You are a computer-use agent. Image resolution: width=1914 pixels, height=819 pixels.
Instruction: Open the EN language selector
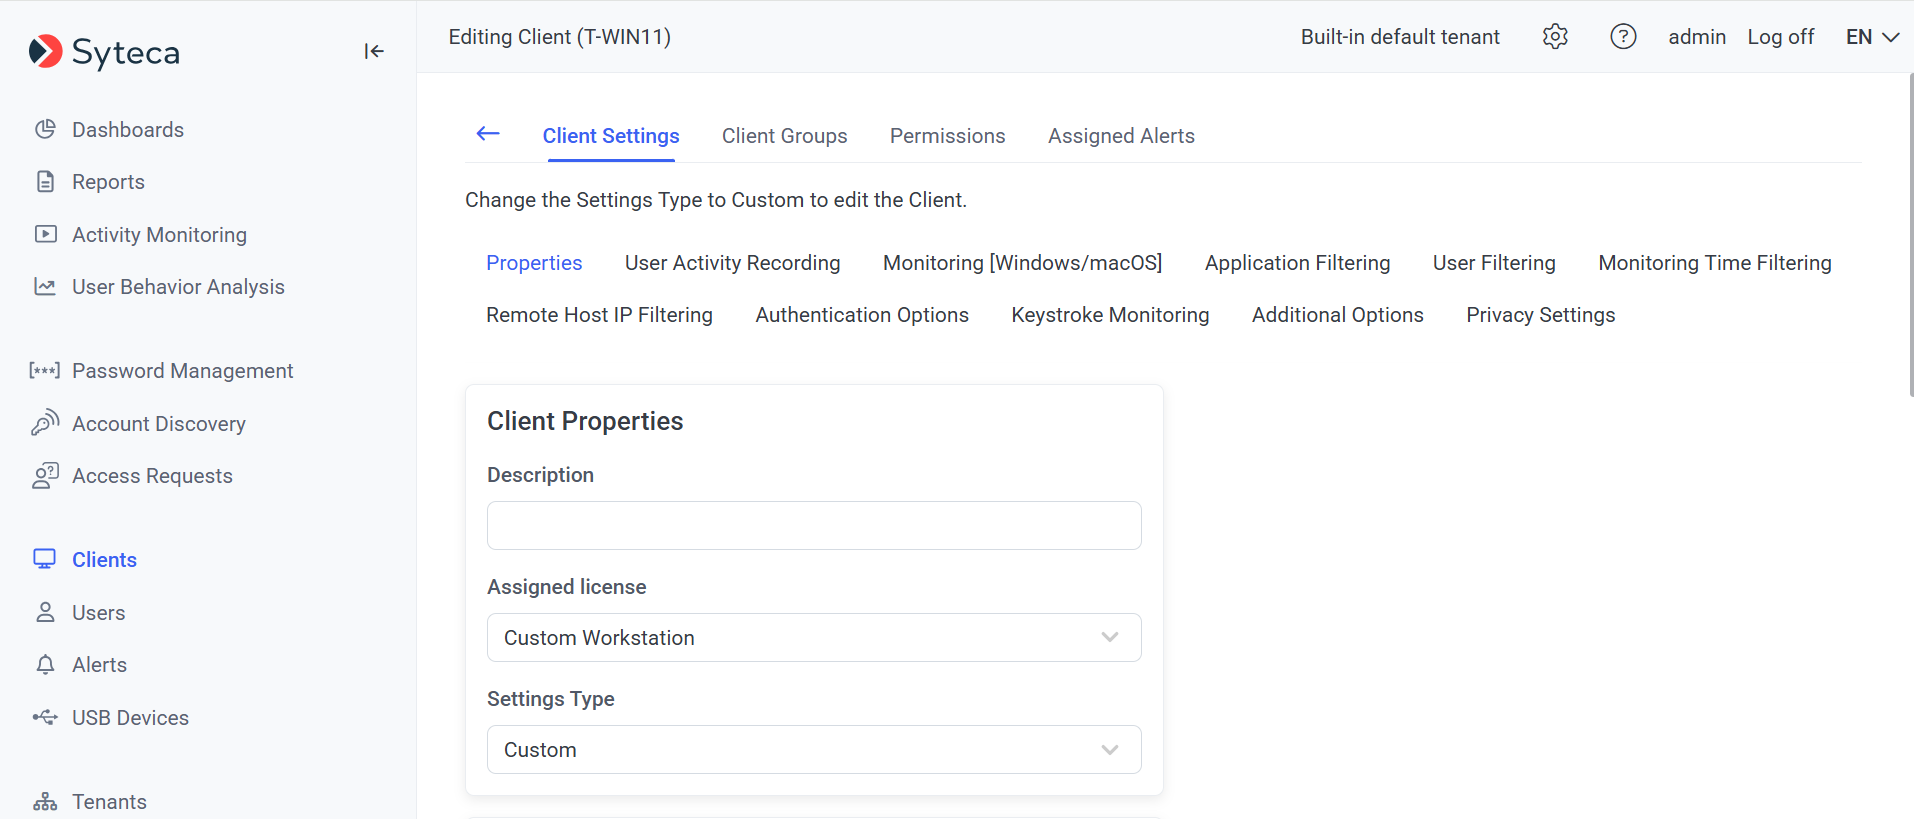coord(1871,37)
